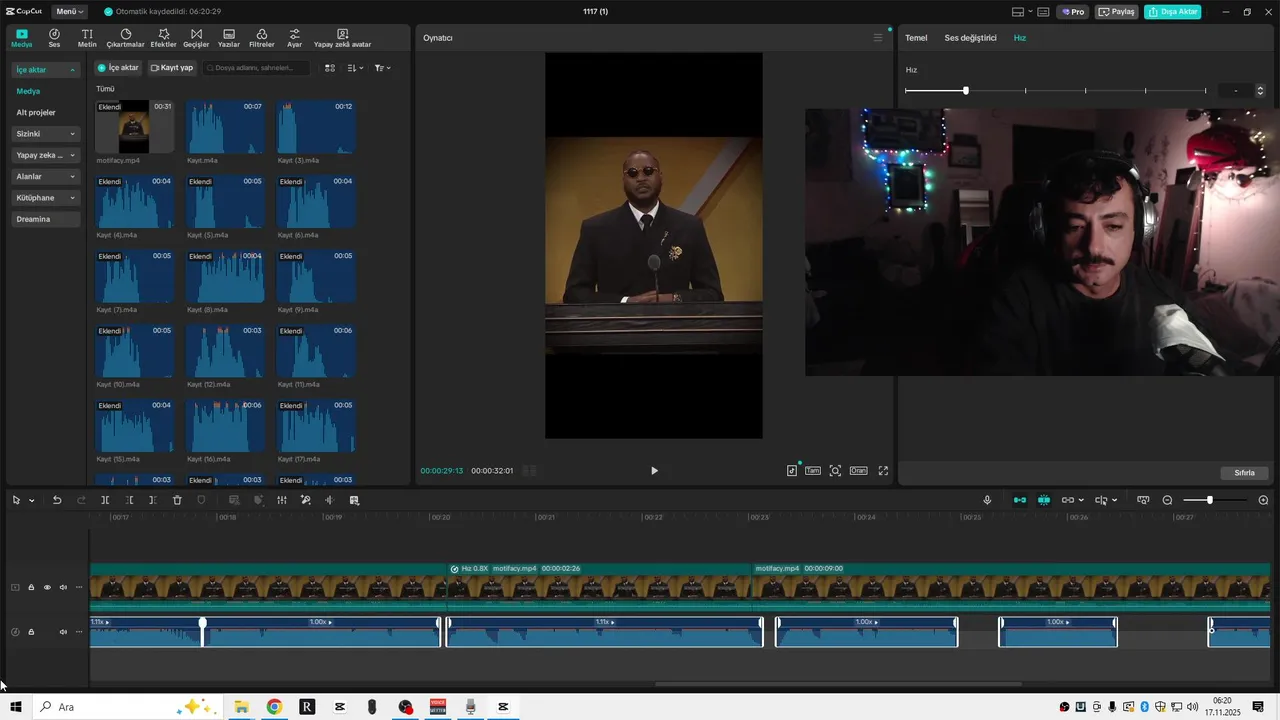Zoom out the timeline
The height and width of the screenshot is (720, 1280).
1167,500
